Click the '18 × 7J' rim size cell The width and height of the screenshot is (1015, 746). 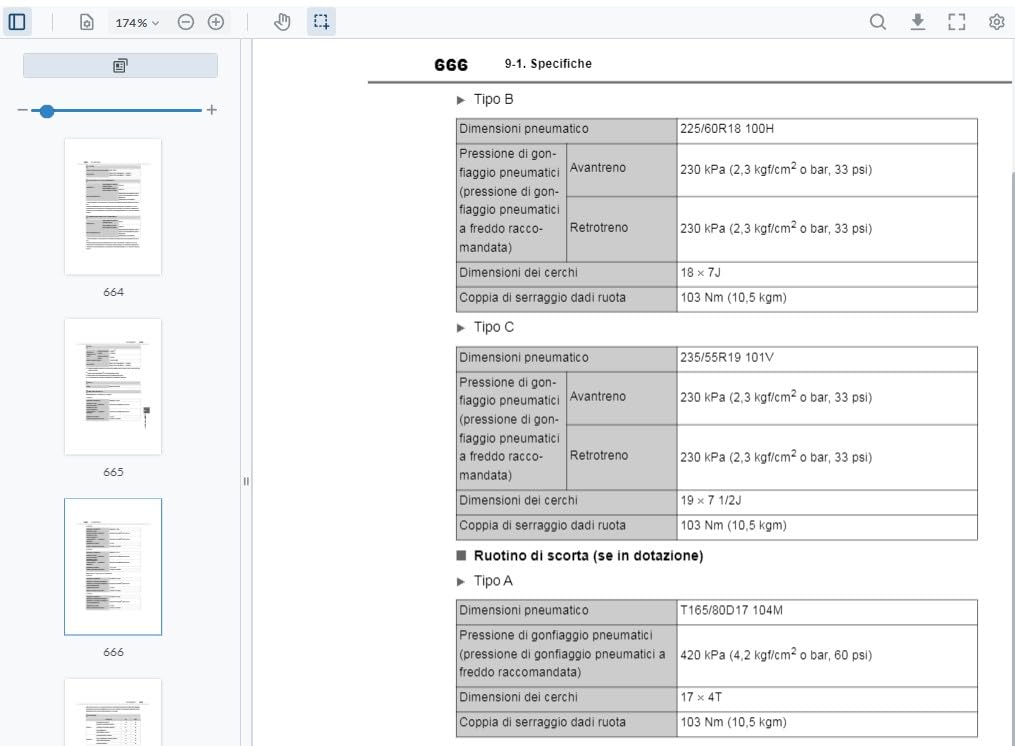(827, 273)
